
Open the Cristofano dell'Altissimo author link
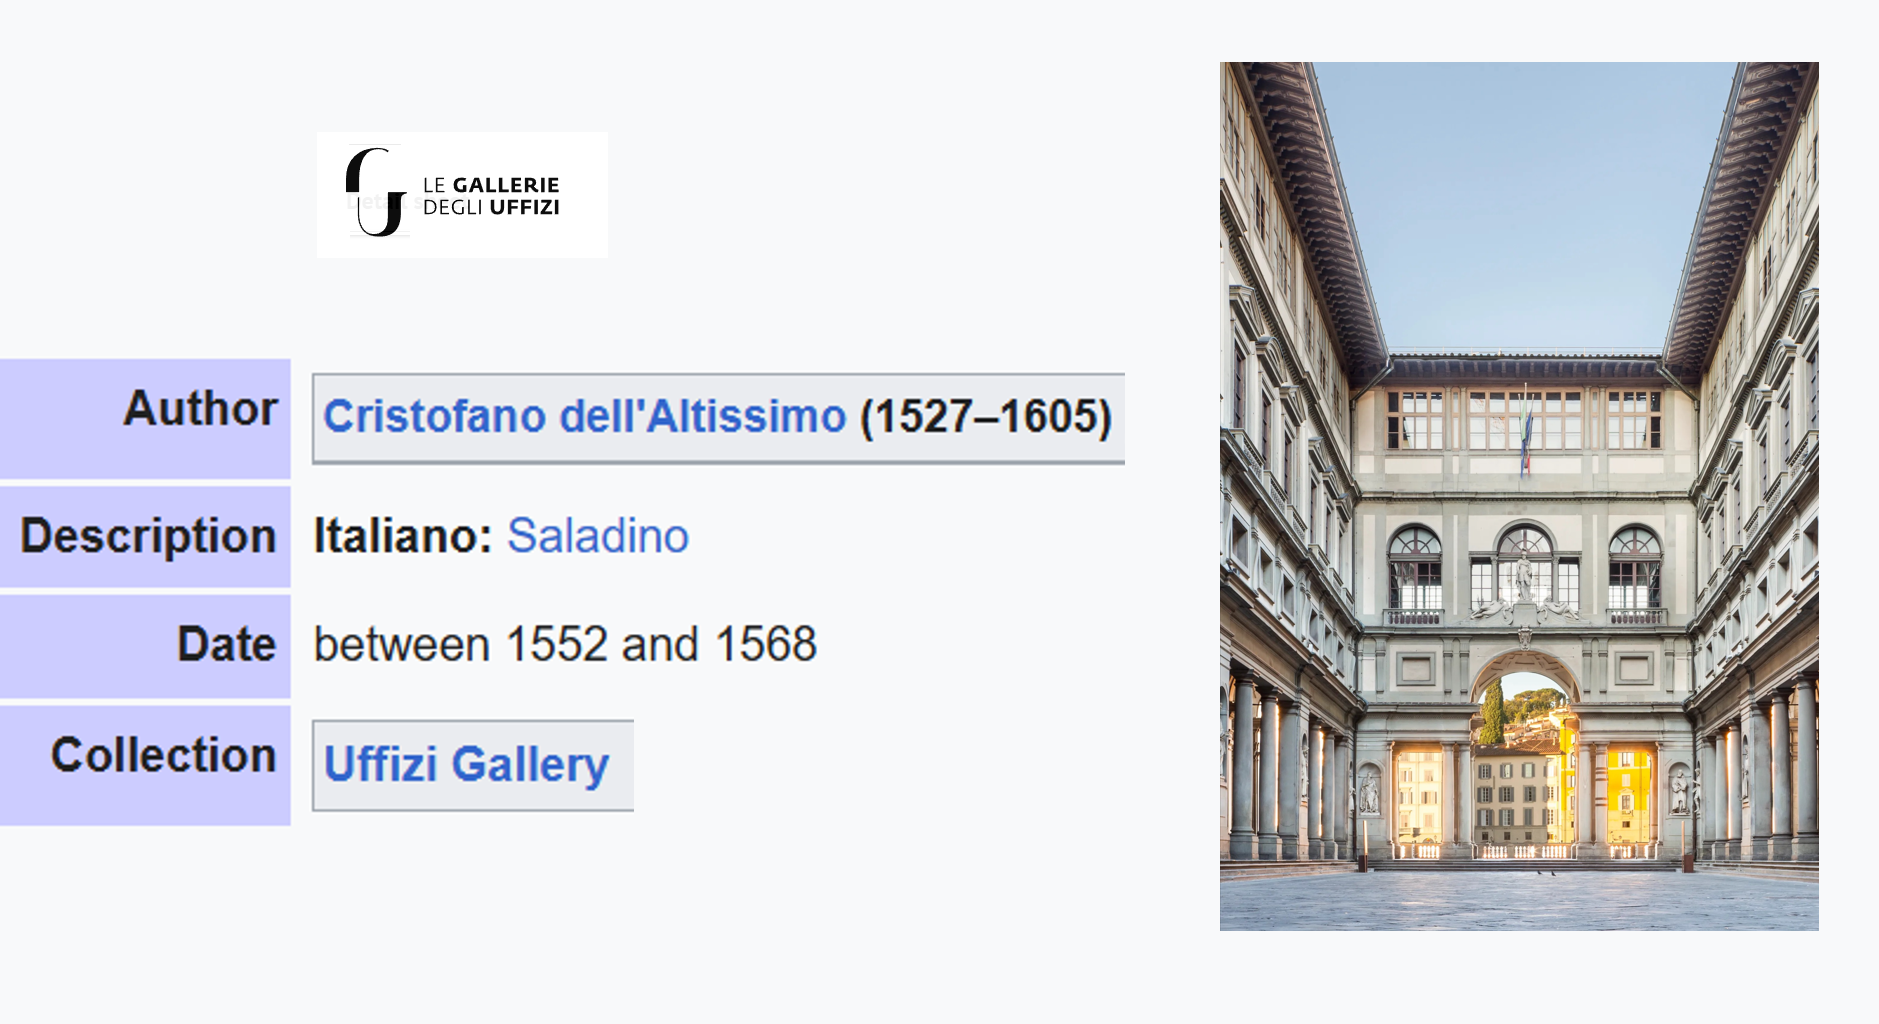click(584, 417)
